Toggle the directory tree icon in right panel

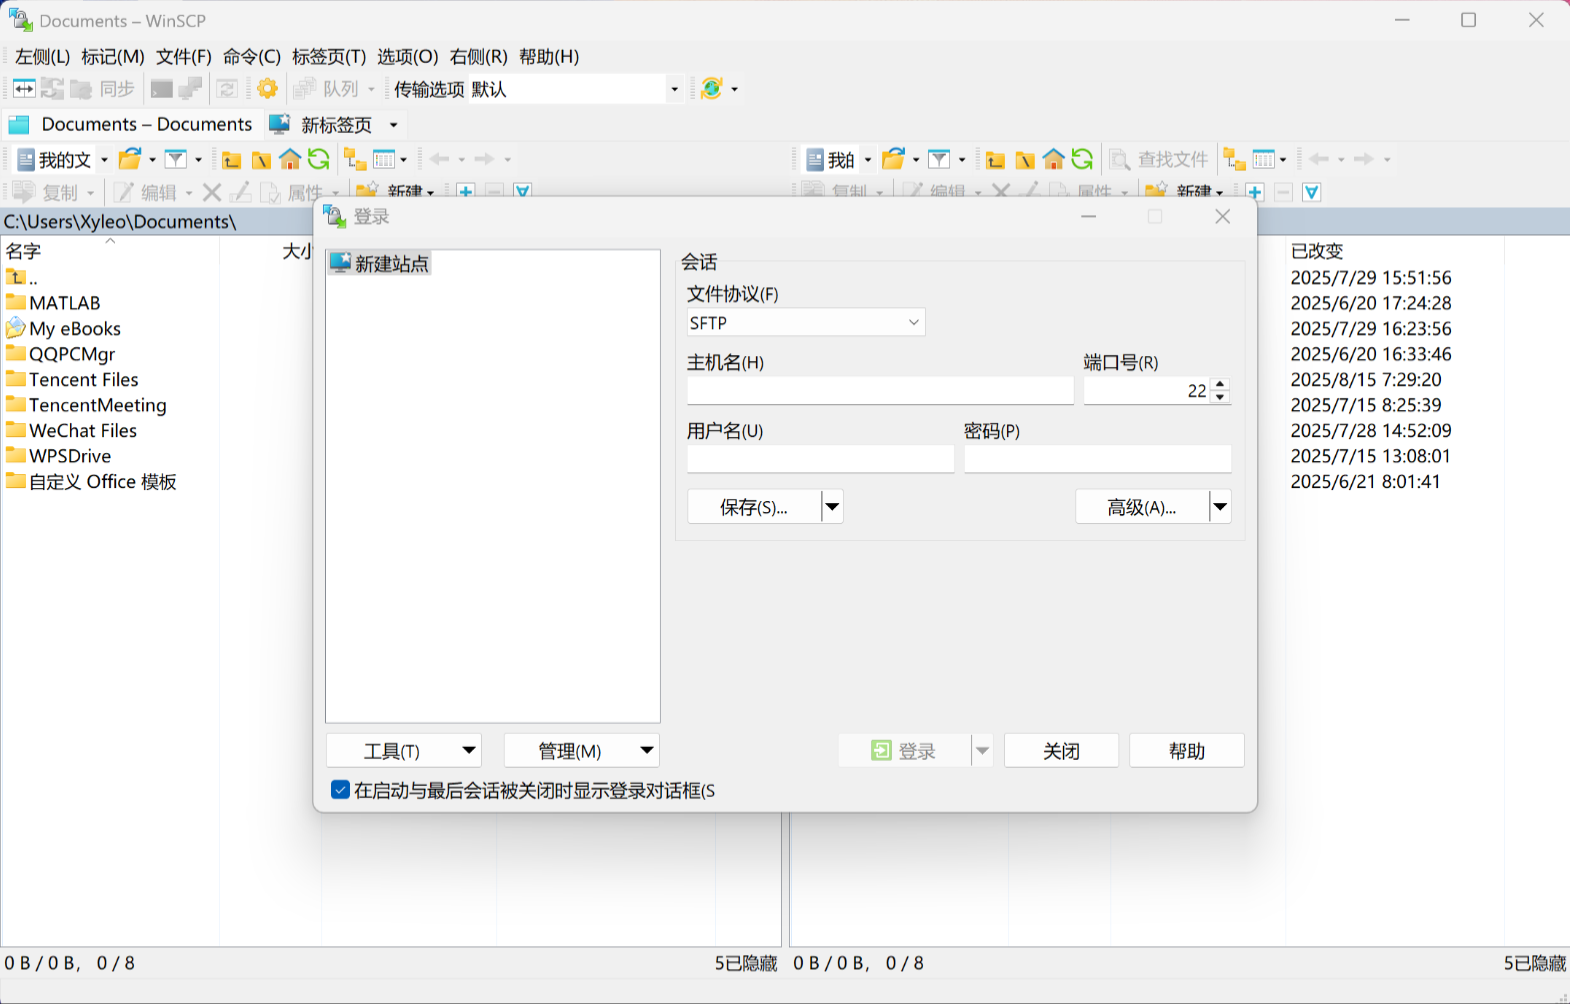pos(1235,160)
